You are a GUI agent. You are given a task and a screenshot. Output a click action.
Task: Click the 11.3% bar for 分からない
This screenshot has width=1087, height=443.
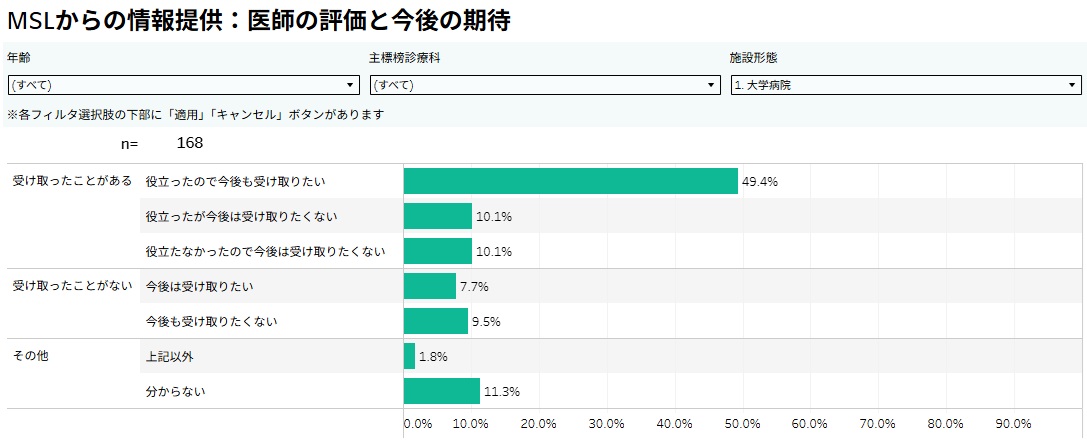tap(441, 391)
